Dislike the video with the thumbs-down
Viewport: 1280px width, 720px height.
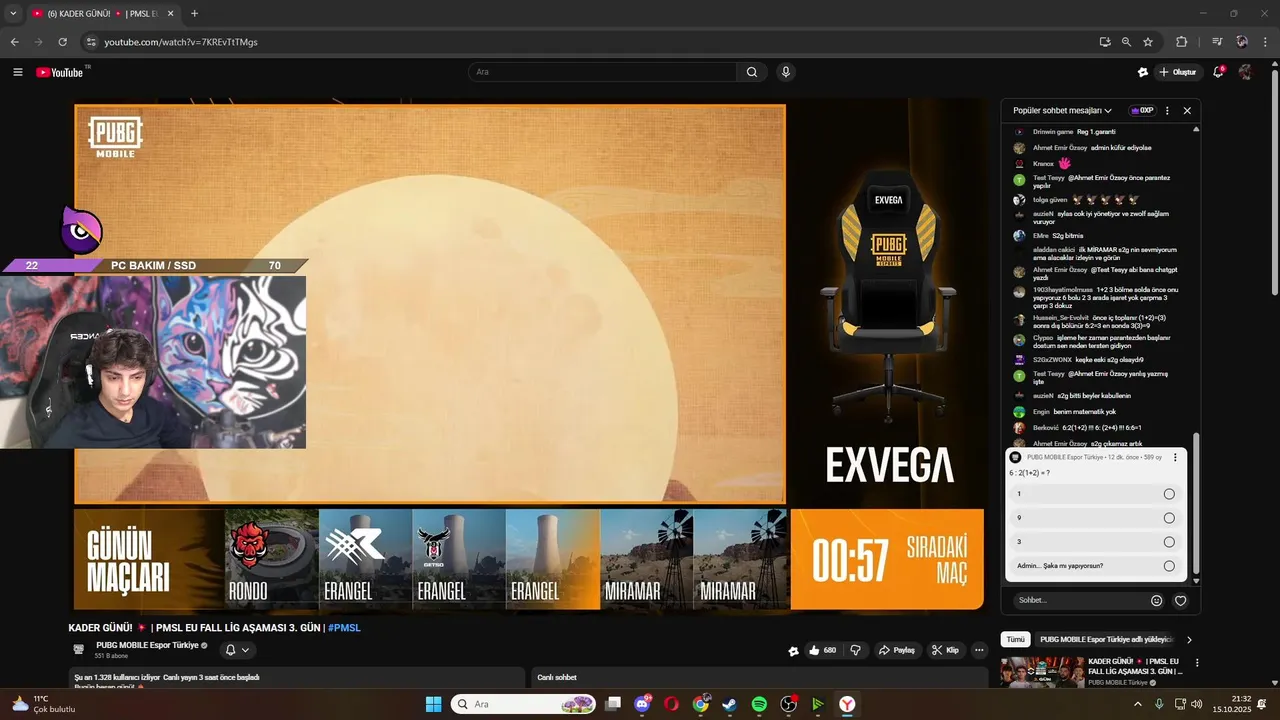[856, 650]
